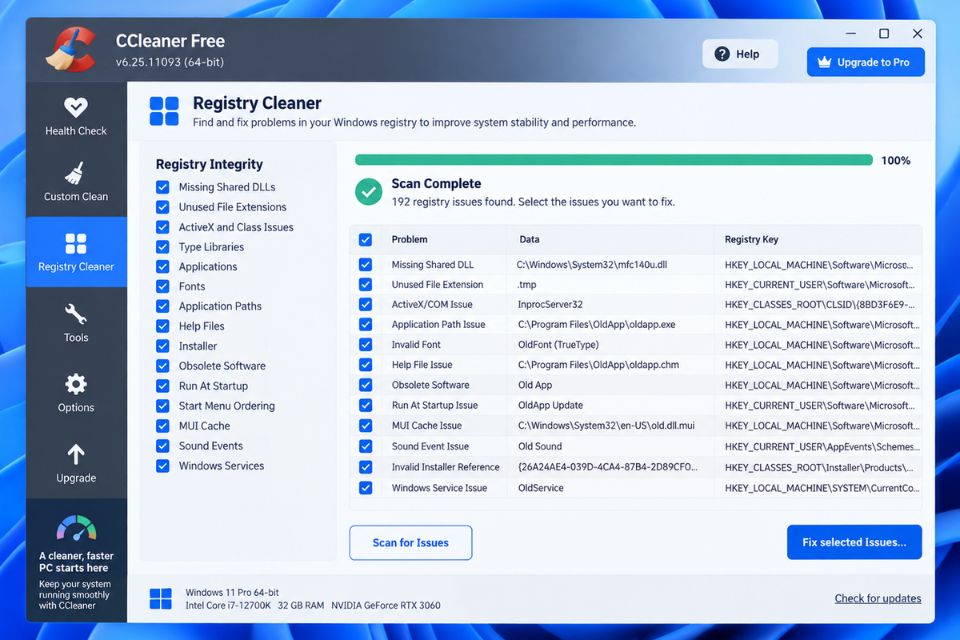The image size is (960, 640).
Task: Toggle Applications checkbox
Action: coord(162,266)
